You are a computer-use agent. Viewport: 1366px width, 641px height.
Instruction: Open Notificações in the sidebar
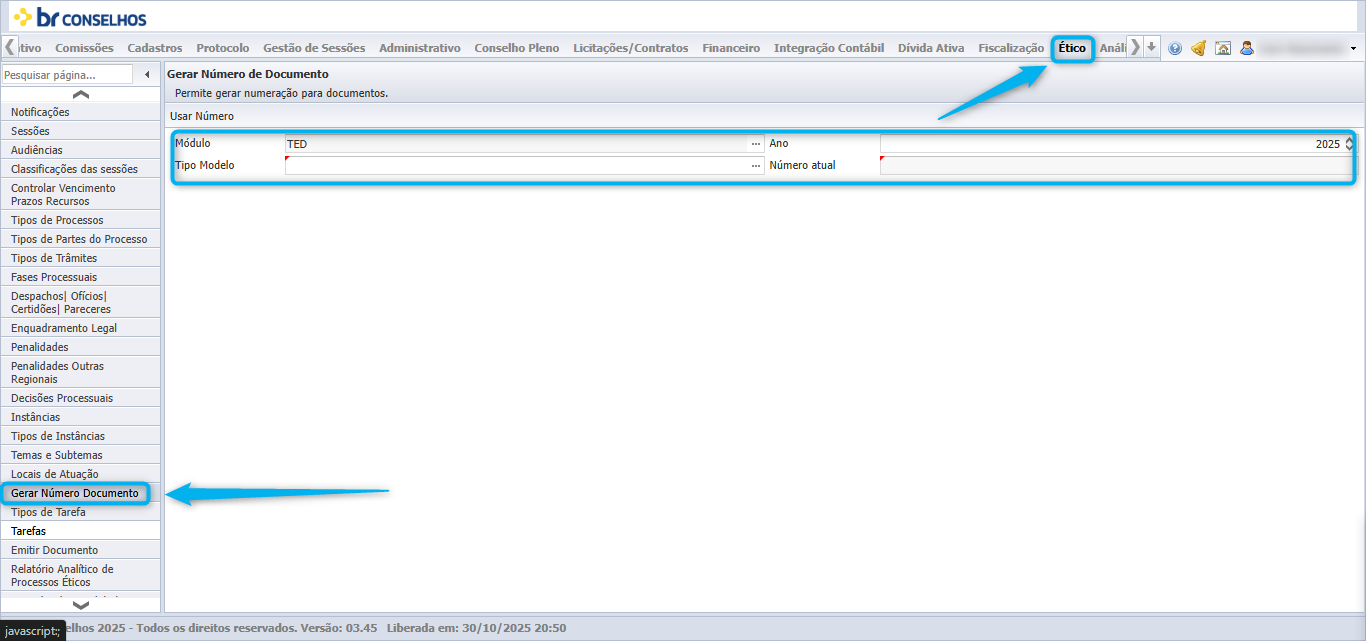(80, 112)
